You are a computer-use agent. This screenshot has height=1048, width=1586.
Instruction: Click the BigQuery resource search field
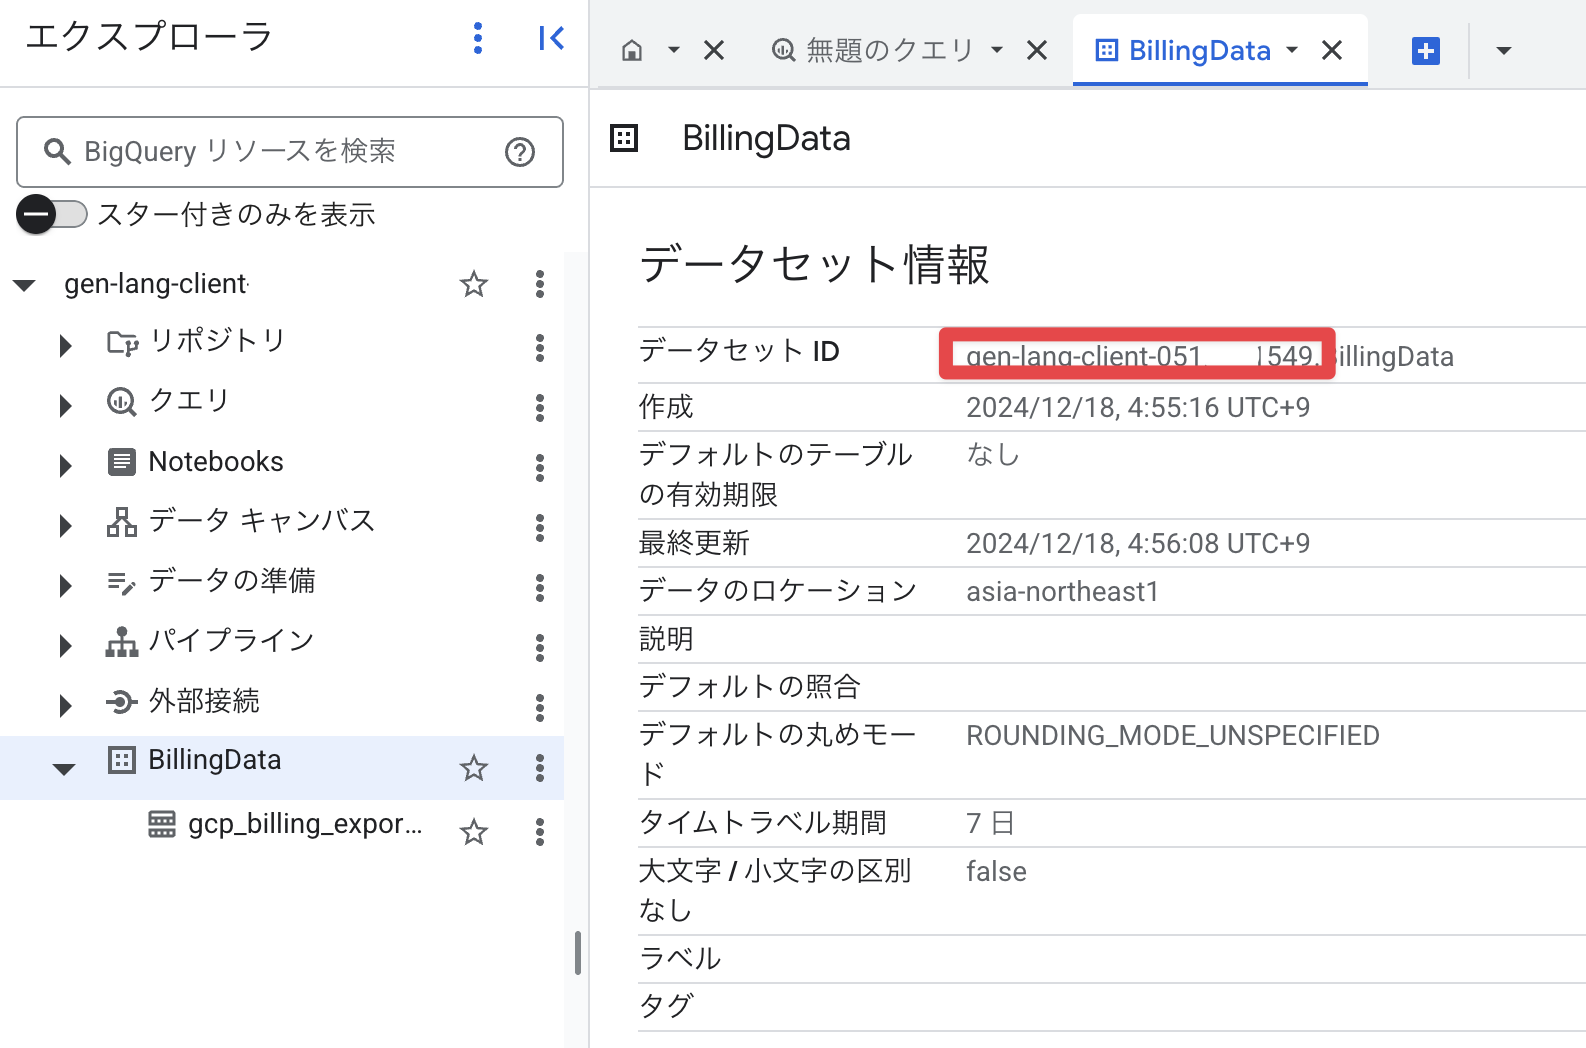(270, 152)
